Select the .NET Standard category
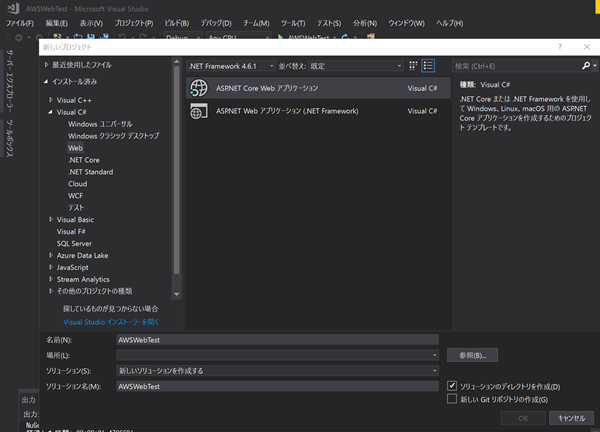 click(90, 172)
